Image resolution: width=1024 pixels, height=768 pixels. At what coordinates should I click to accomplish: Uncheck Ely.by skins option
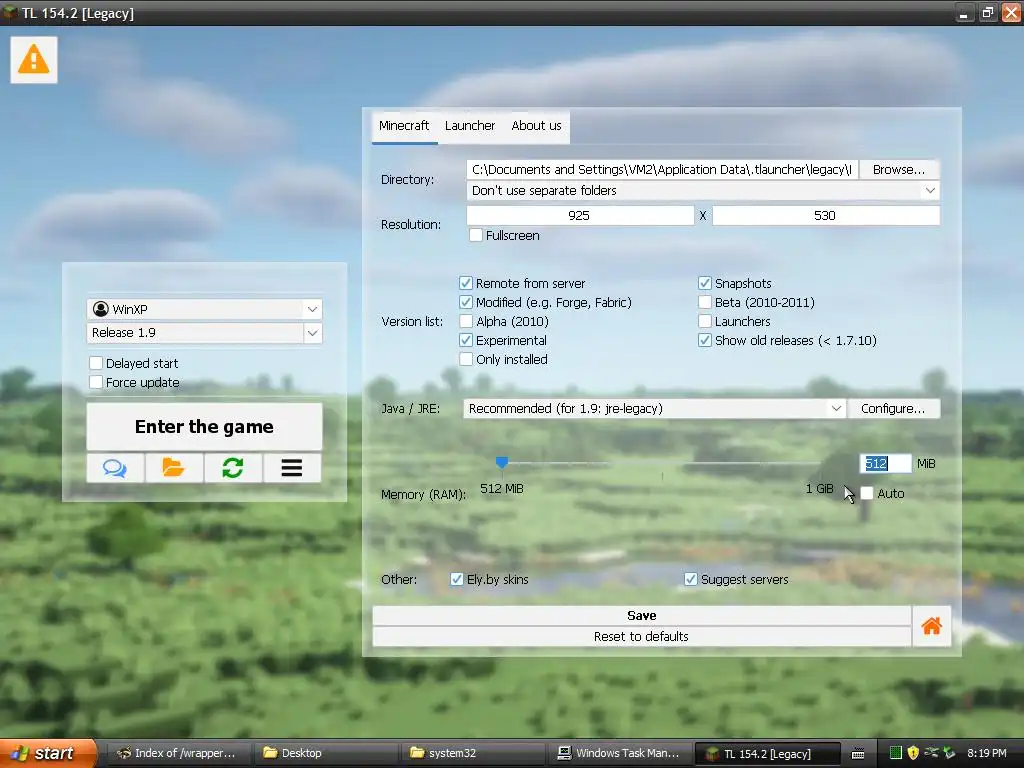(456, 579)
